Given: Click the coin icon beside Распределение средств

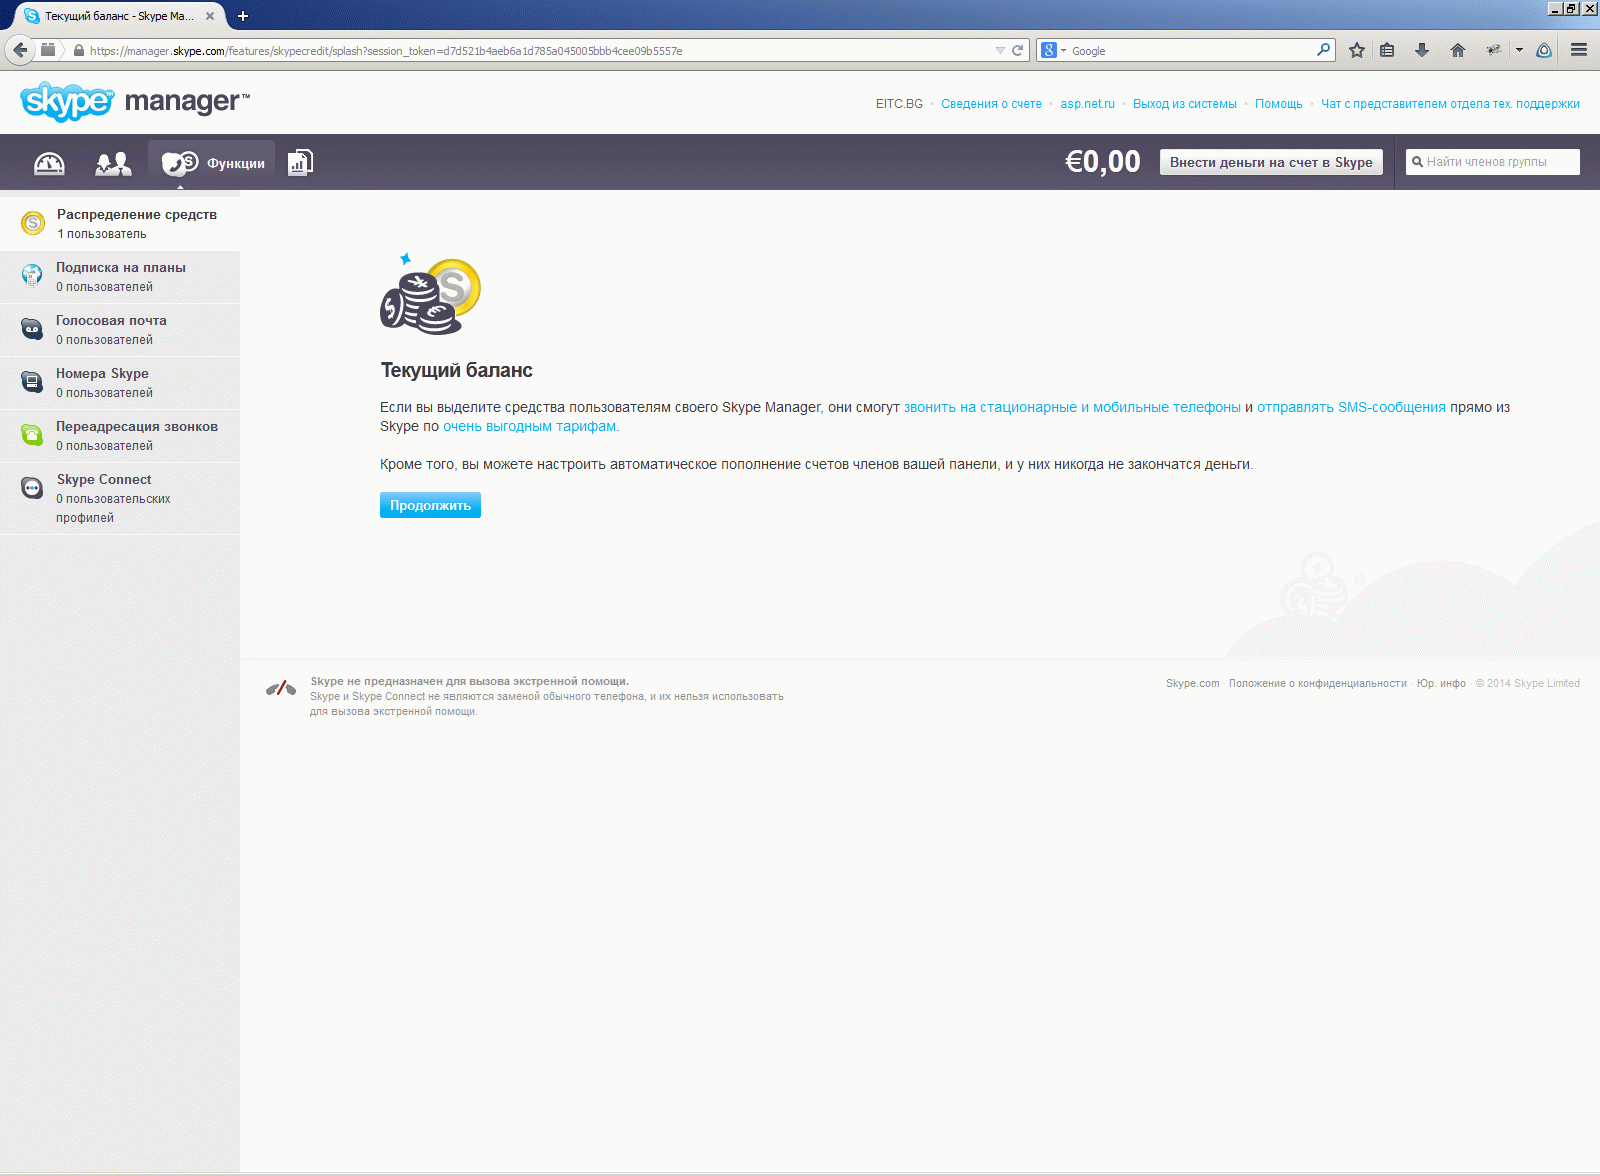Looking at the screenshot, I should click(33, 223).
